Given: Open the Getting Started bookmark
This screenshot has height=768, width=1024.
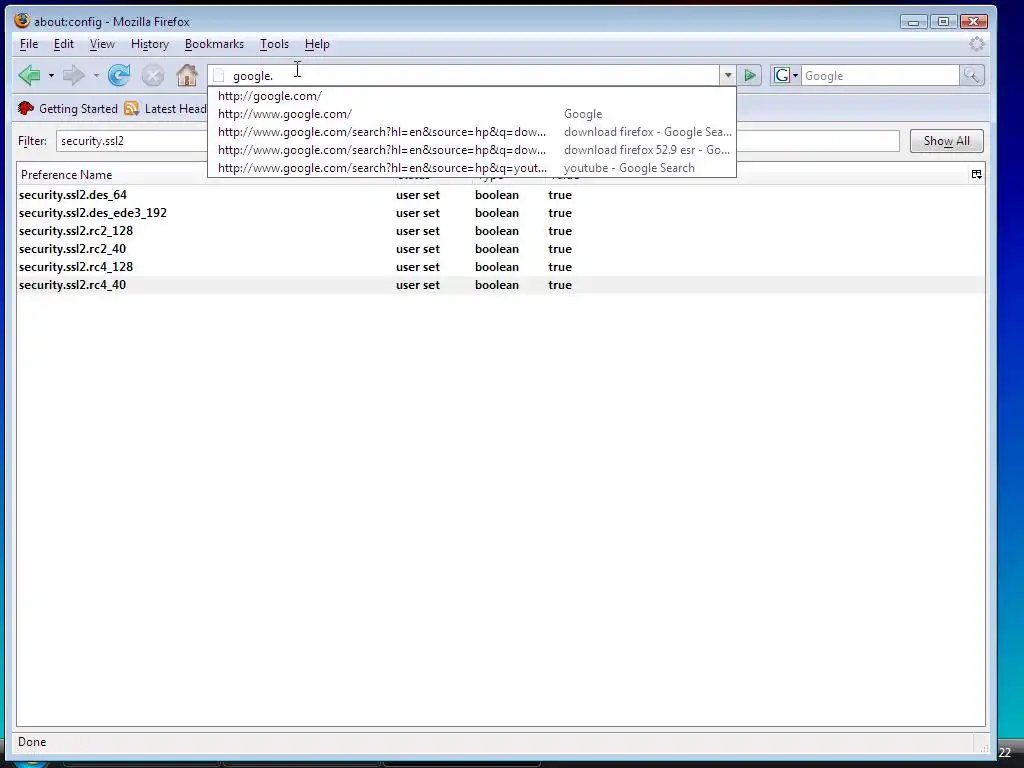Looking at the screenshot, I should pyautogui.click(x=68, y=108).
